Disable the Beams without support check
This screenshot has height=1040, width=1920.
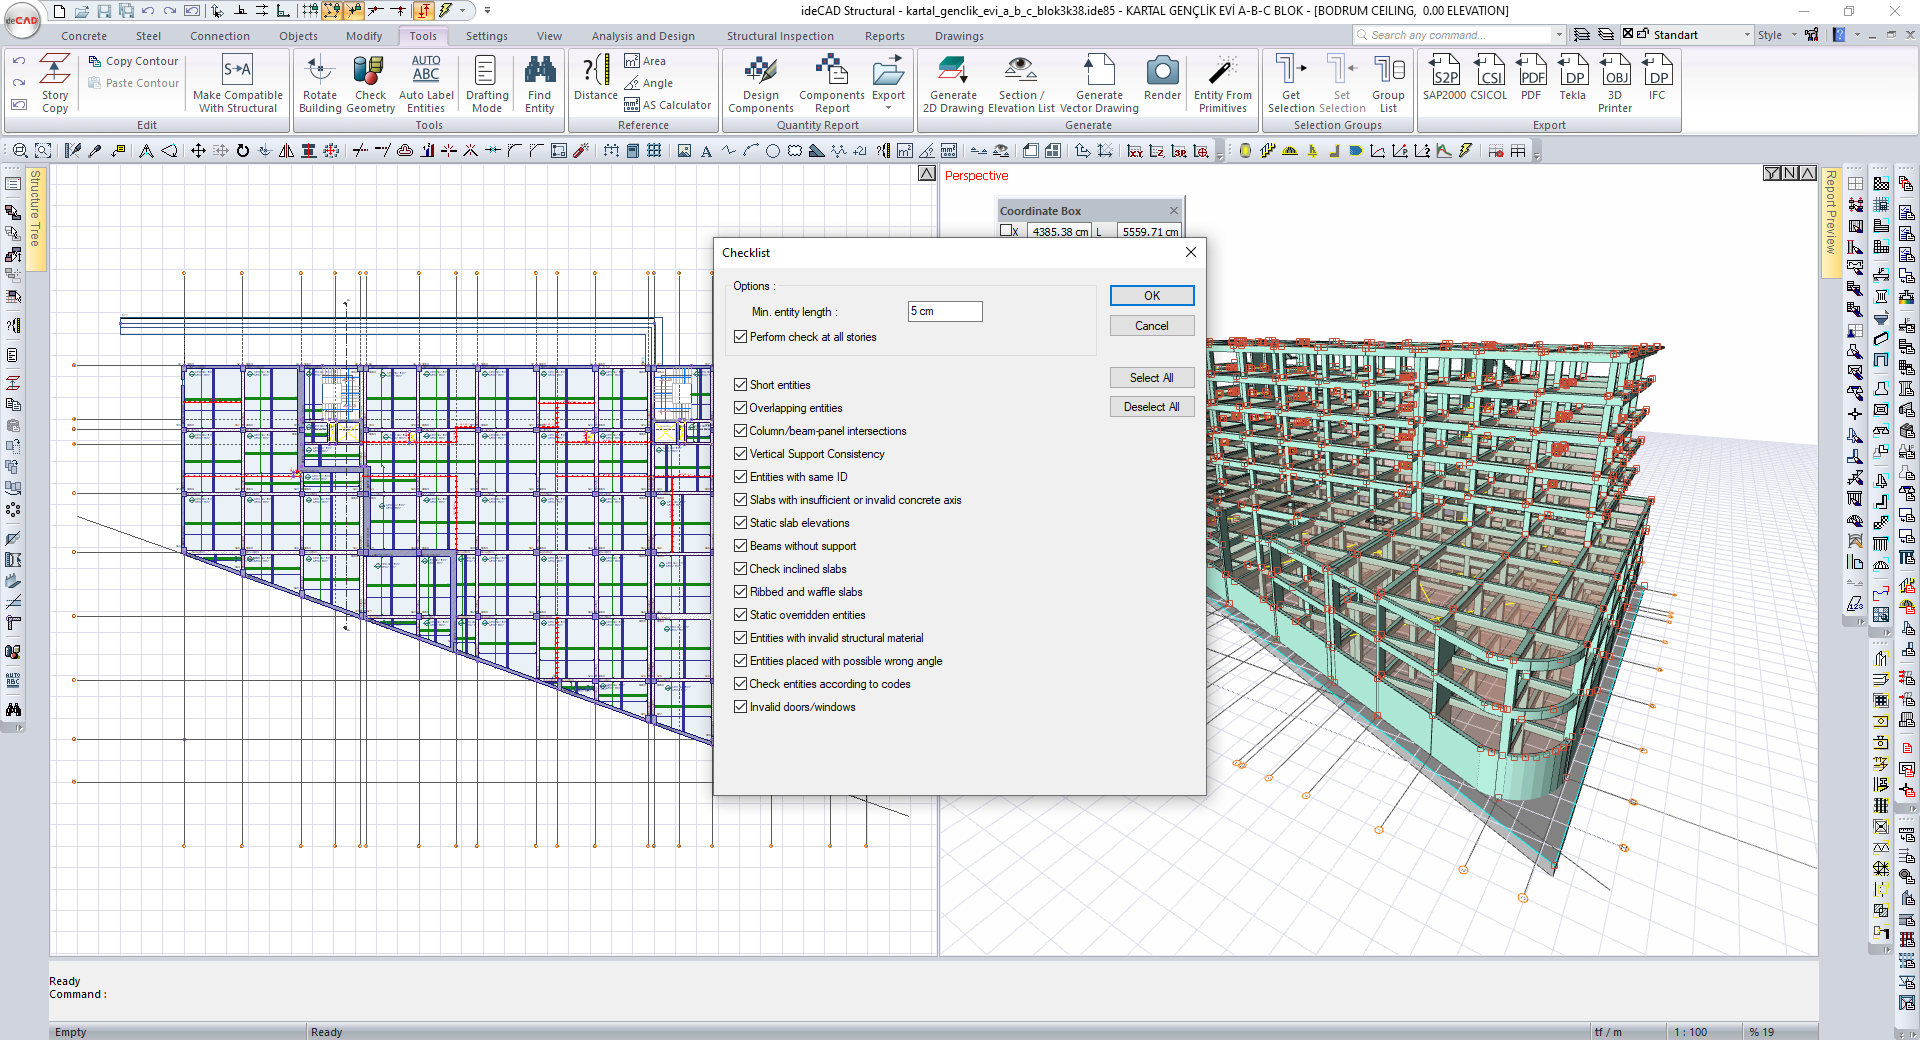[741, 546]
